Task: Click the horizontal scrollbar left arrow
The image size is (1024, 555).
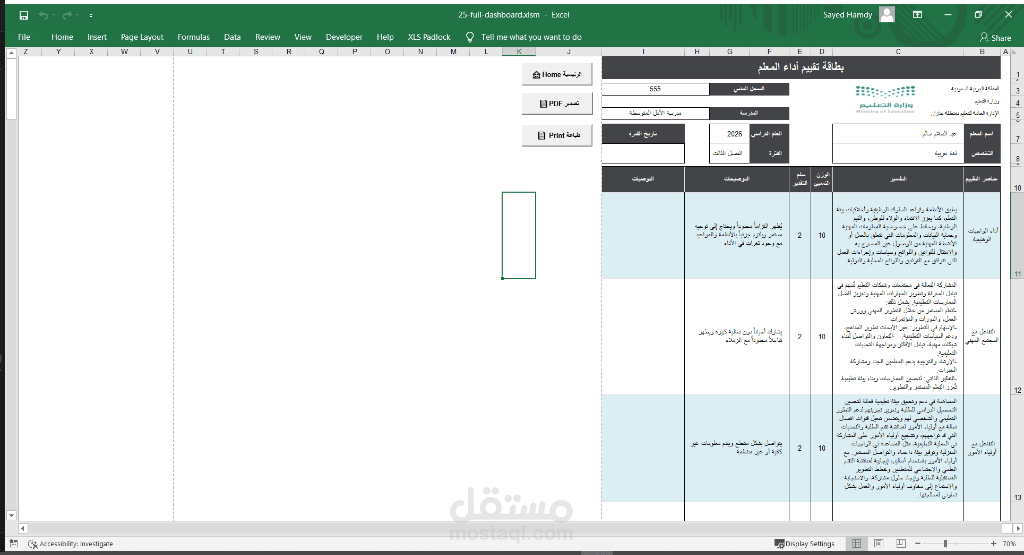Action: [x=23, y=528]
